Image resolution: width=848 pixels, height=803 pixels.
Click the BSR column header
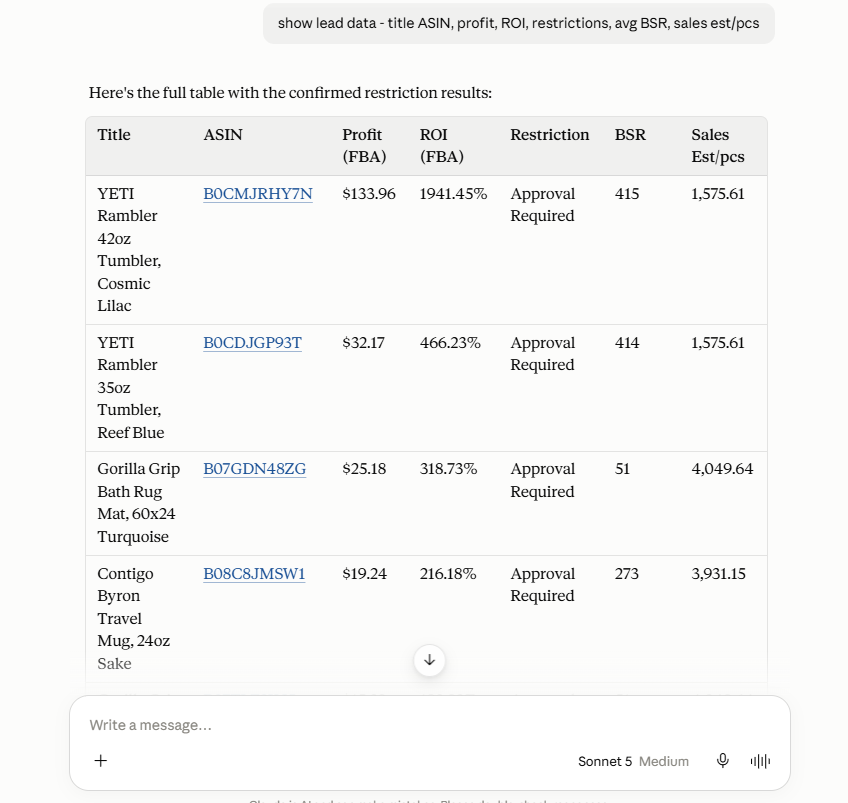630,135
